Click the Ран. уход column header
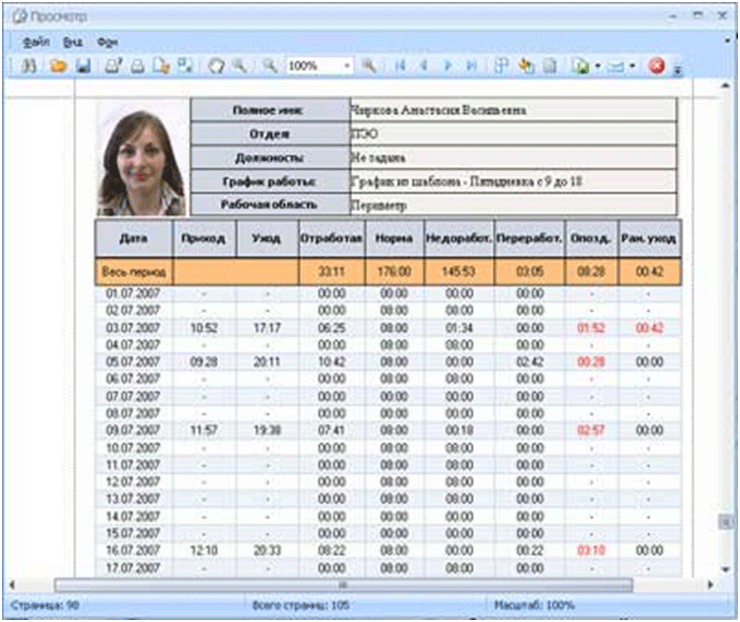 click(649, 238)
